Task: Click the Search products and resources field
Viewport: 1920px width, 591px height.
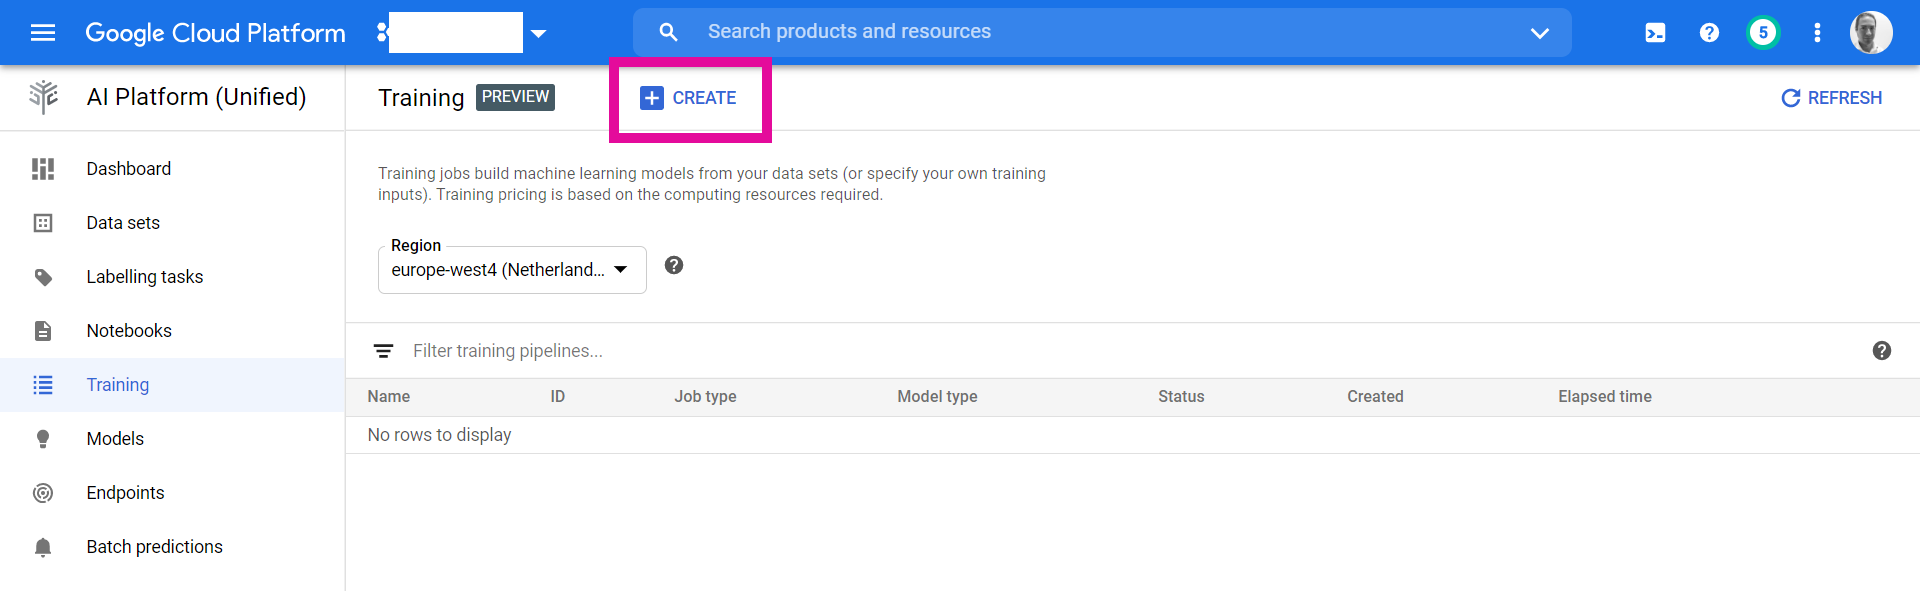Action: 1100,32
